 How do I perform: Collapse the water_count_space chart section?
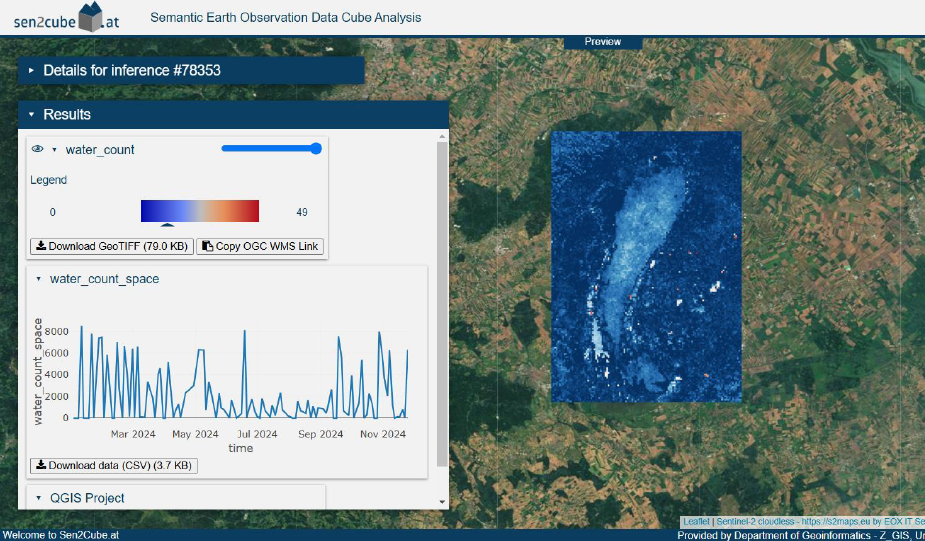coord(39,279)
